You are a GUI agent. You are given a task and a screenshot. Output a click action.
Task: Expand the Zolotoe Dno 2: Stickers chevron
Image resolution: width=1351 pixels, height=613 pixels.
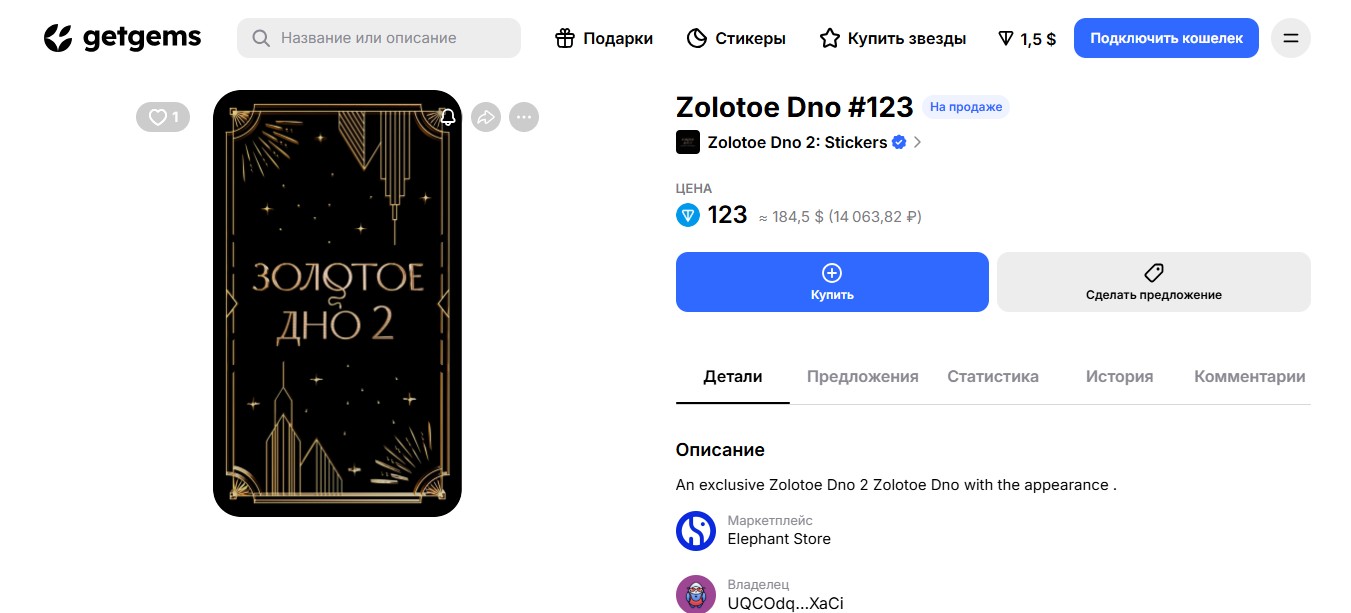tap(918, 142)
